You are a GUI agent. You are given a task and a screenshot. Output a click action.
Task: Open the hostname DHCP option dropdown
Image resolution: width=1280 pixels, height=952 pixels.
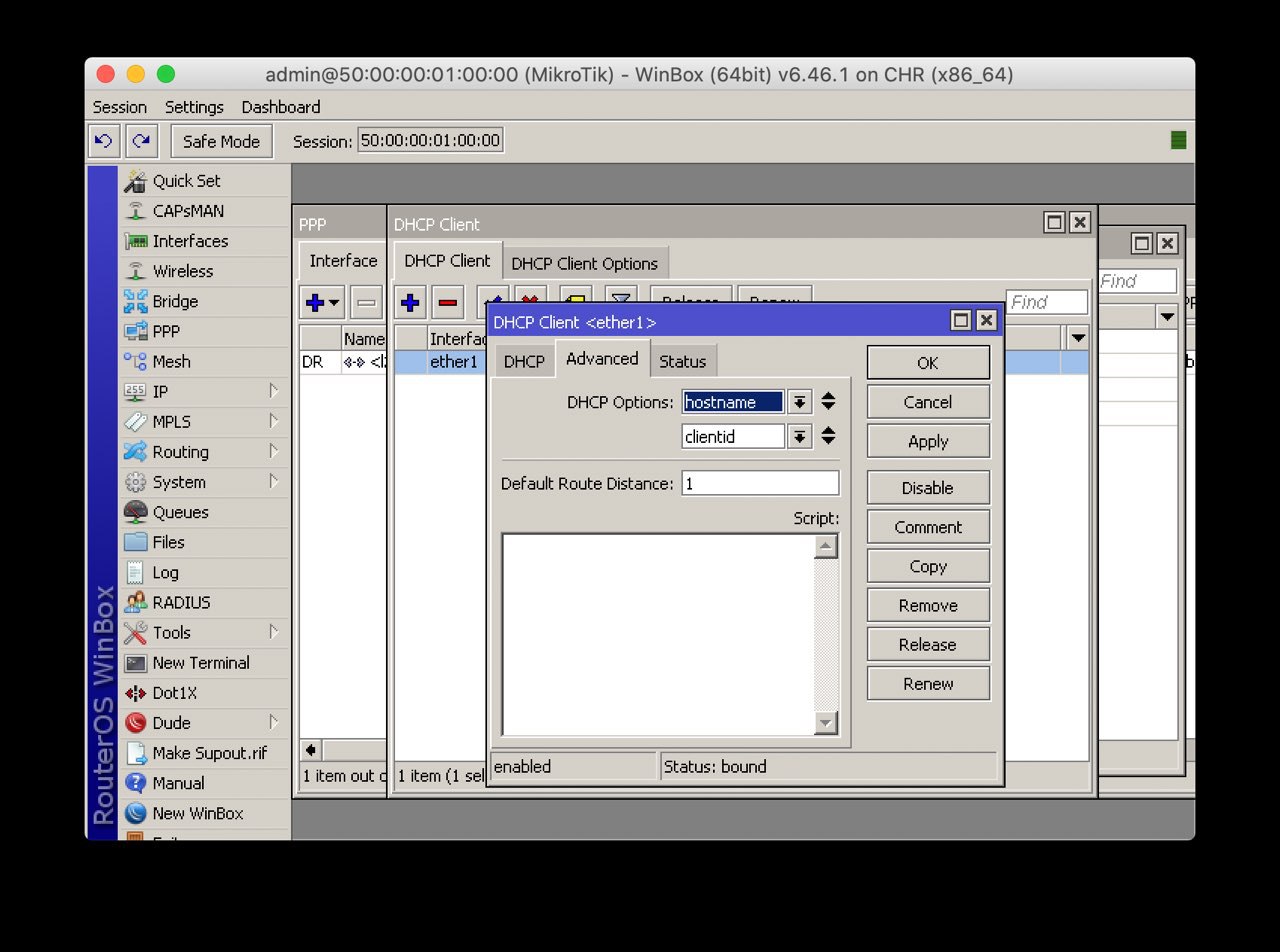[x=799, y=402]
